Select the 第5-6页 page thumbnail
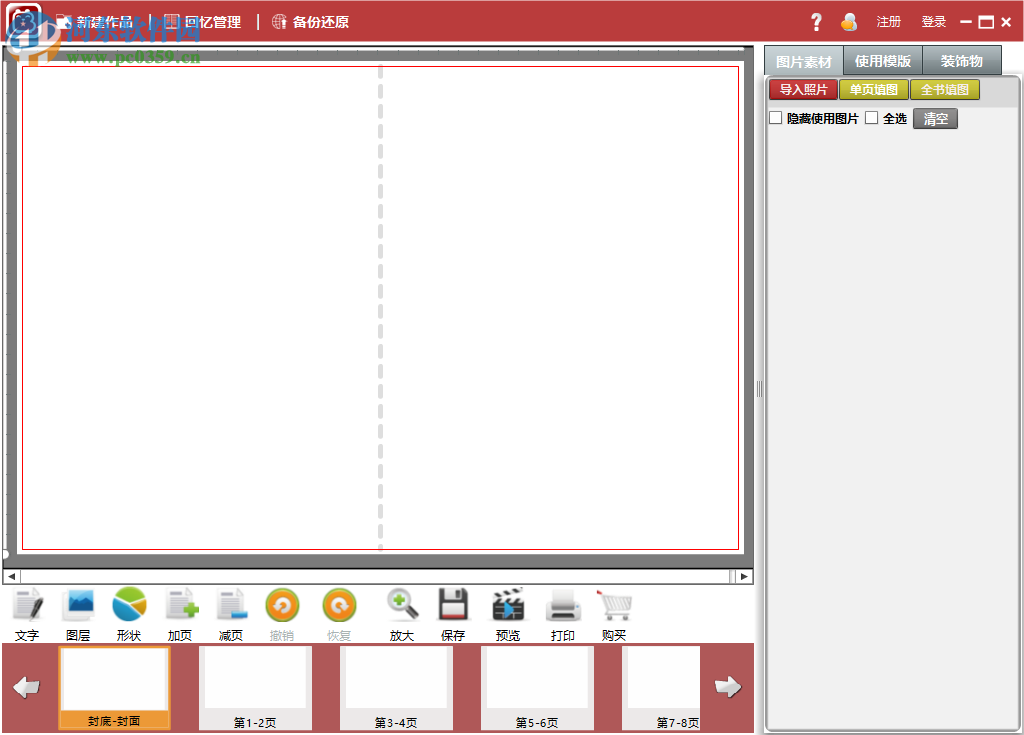This screenshot has height=735, width=1024. tap(537, 688)
